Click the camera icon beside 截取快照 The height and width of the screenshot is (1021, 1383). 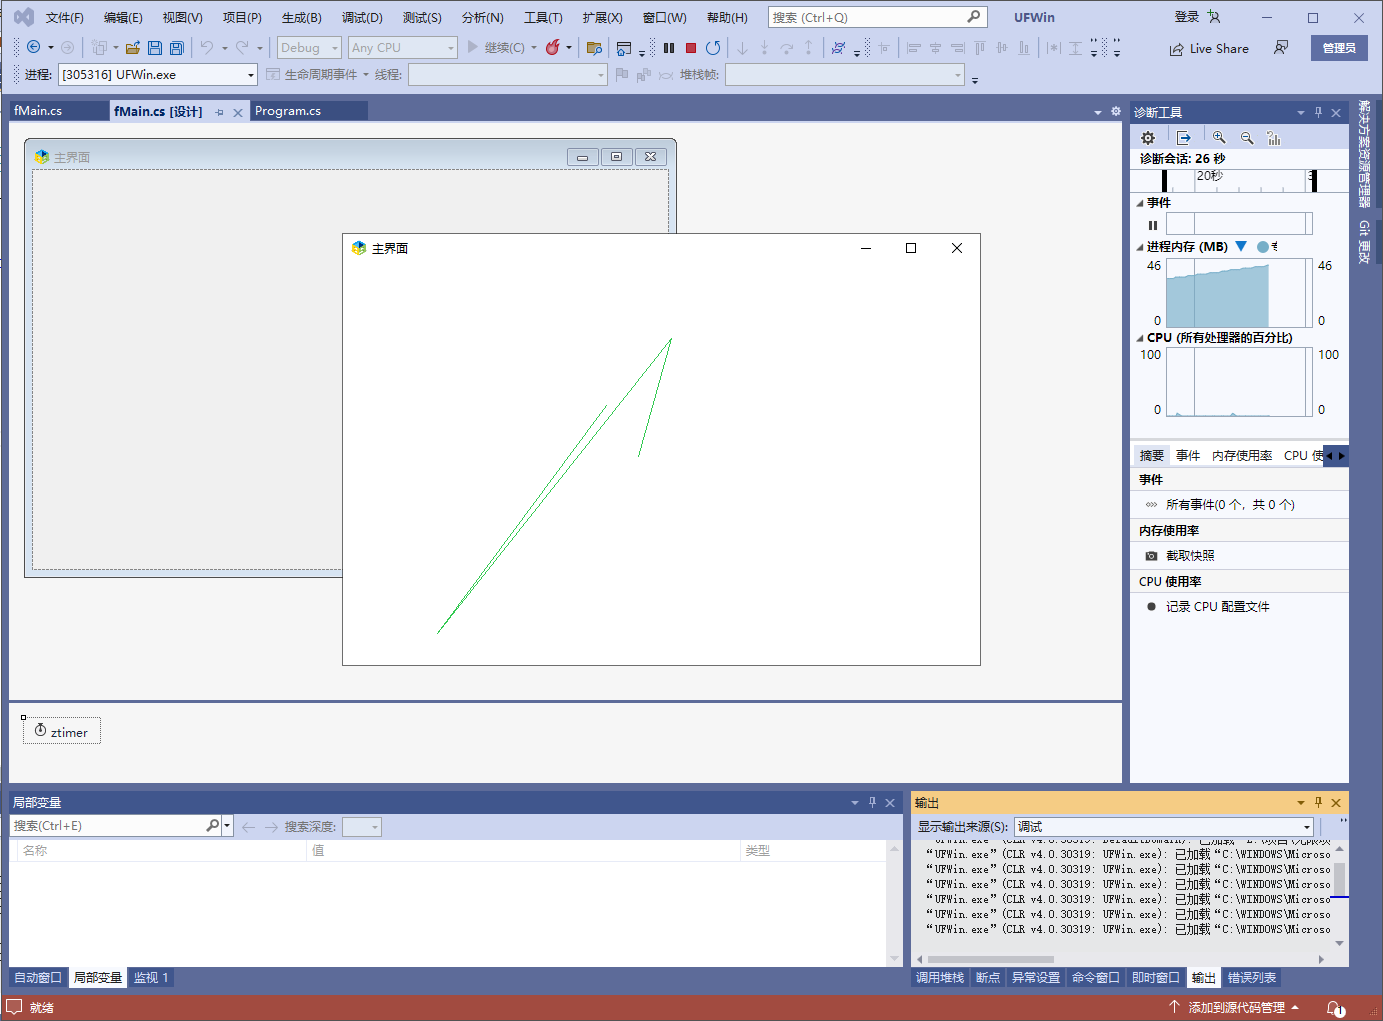point(1151,556)
